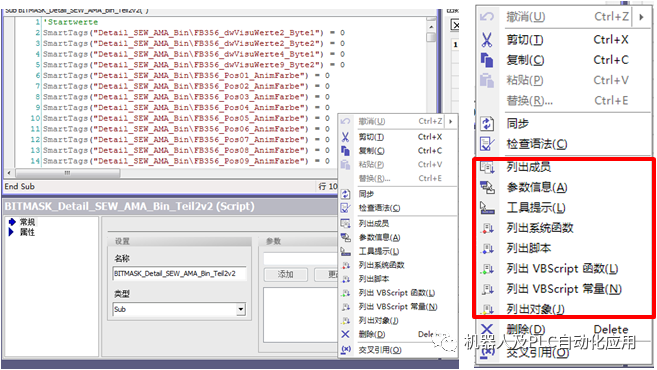The image size is (657, 370).
Task: Click the empty 参数 input field
Action: coord(301,258)
